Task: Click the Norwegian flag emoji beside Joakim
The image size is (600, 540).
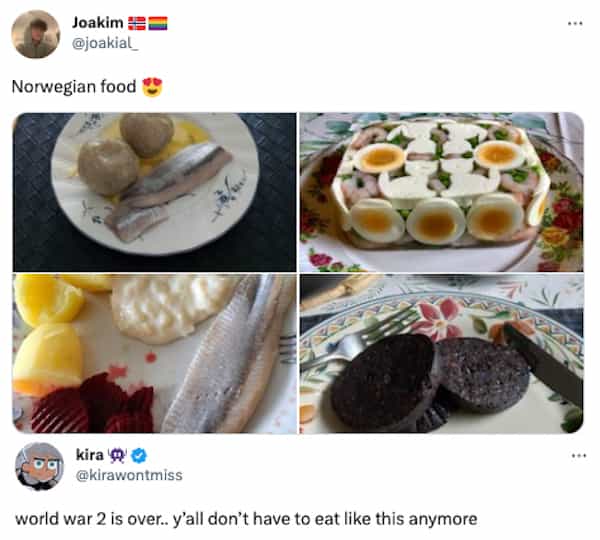Action: point(137,23)
